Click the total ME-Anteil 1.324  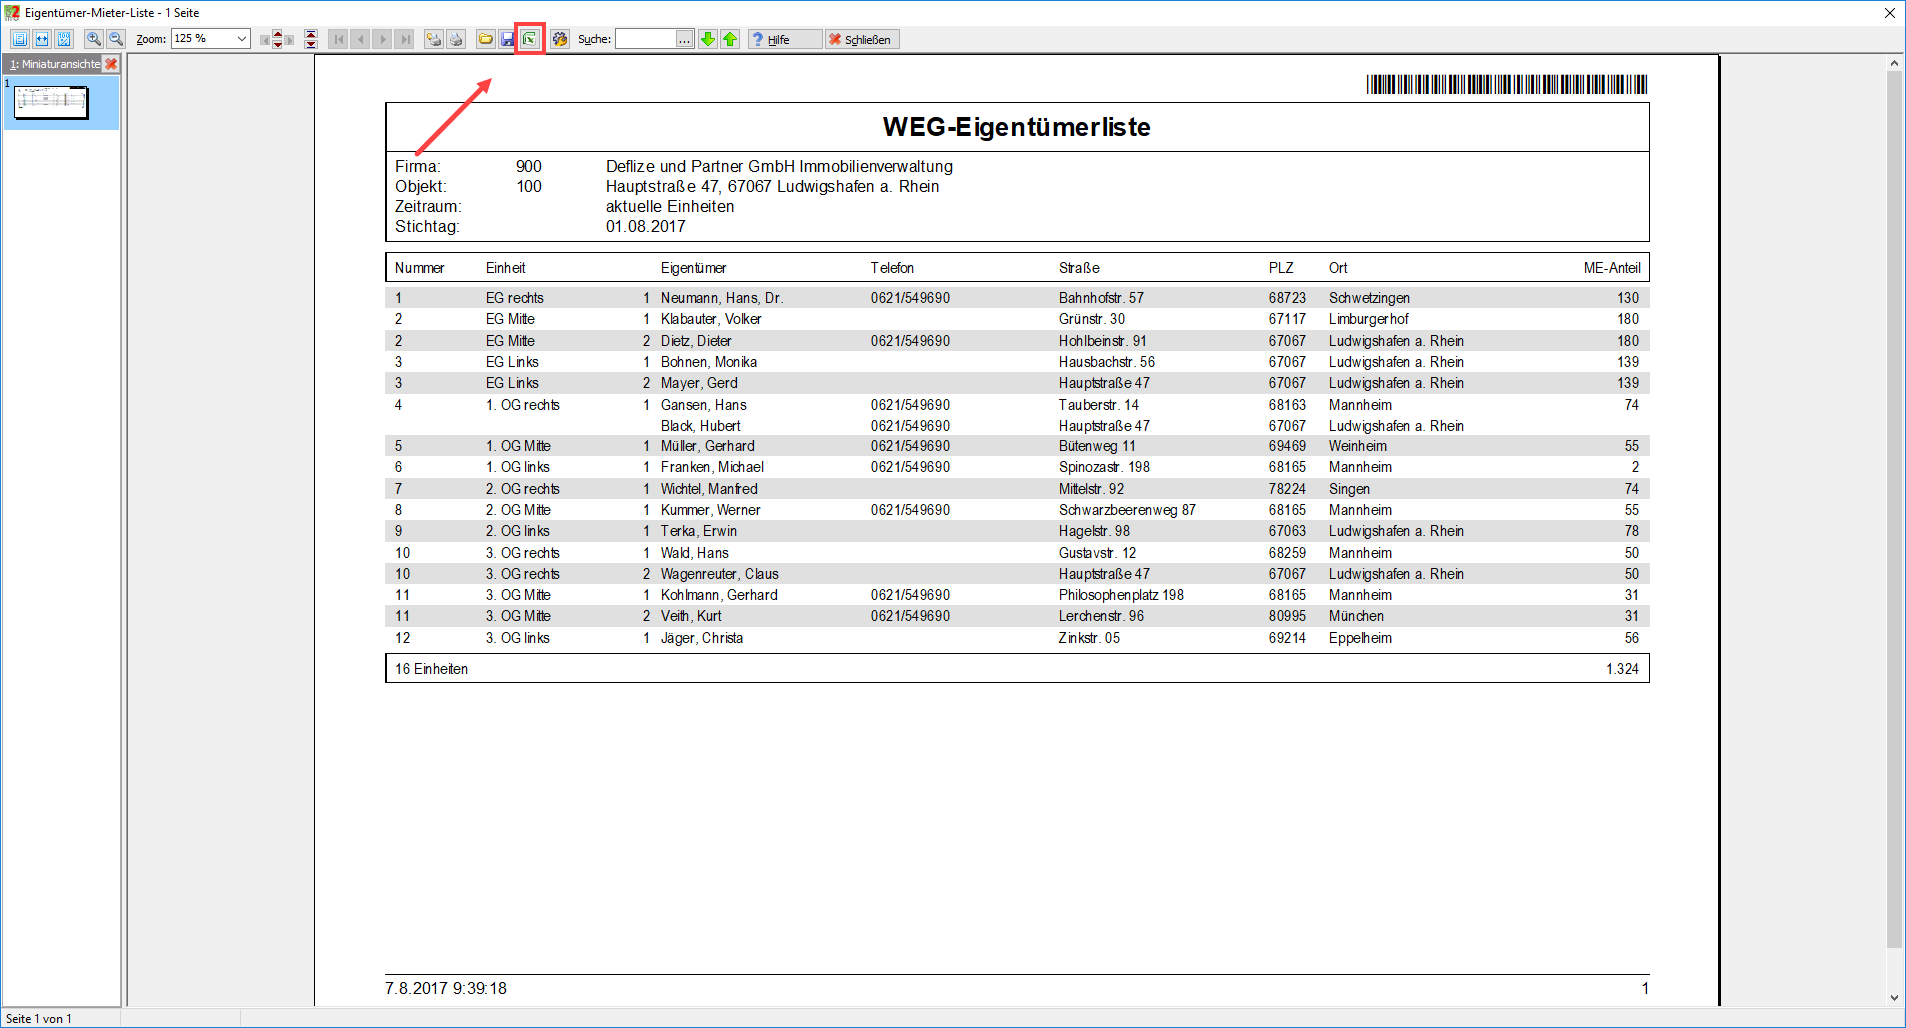coord(1623,669)
